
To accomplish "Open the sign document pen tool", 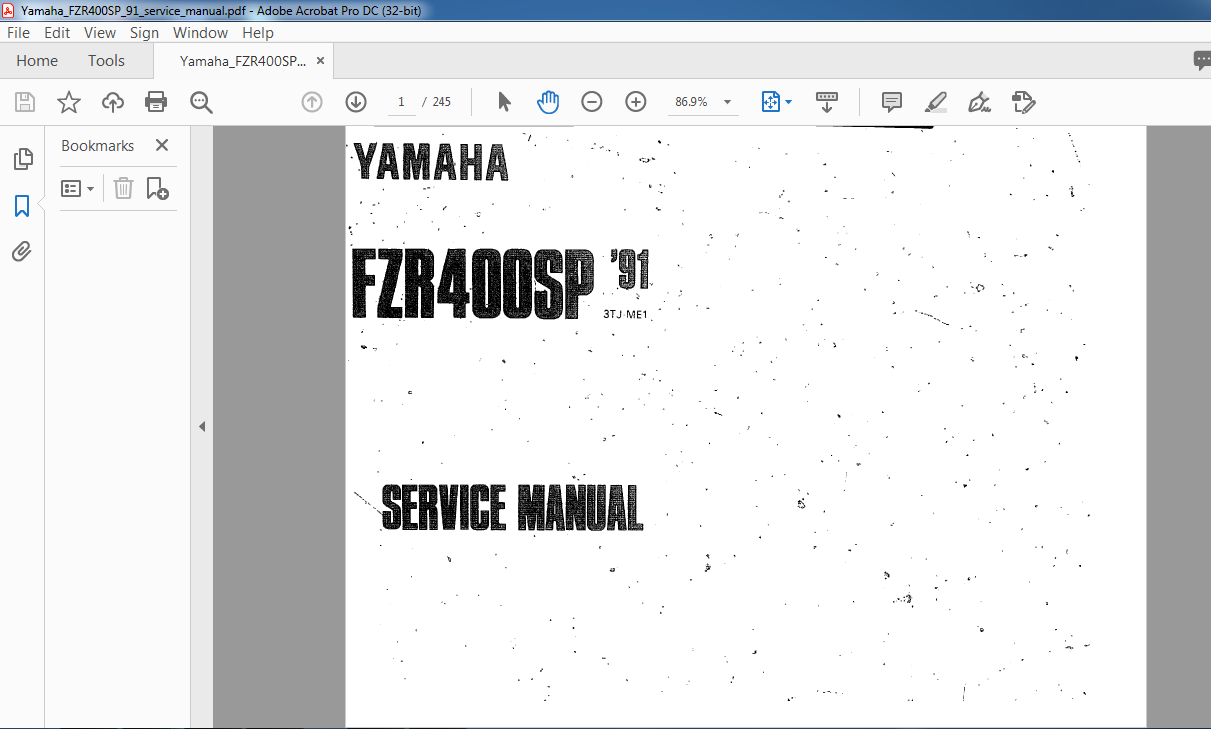I will pyautogui.click(x=980, y=102).
